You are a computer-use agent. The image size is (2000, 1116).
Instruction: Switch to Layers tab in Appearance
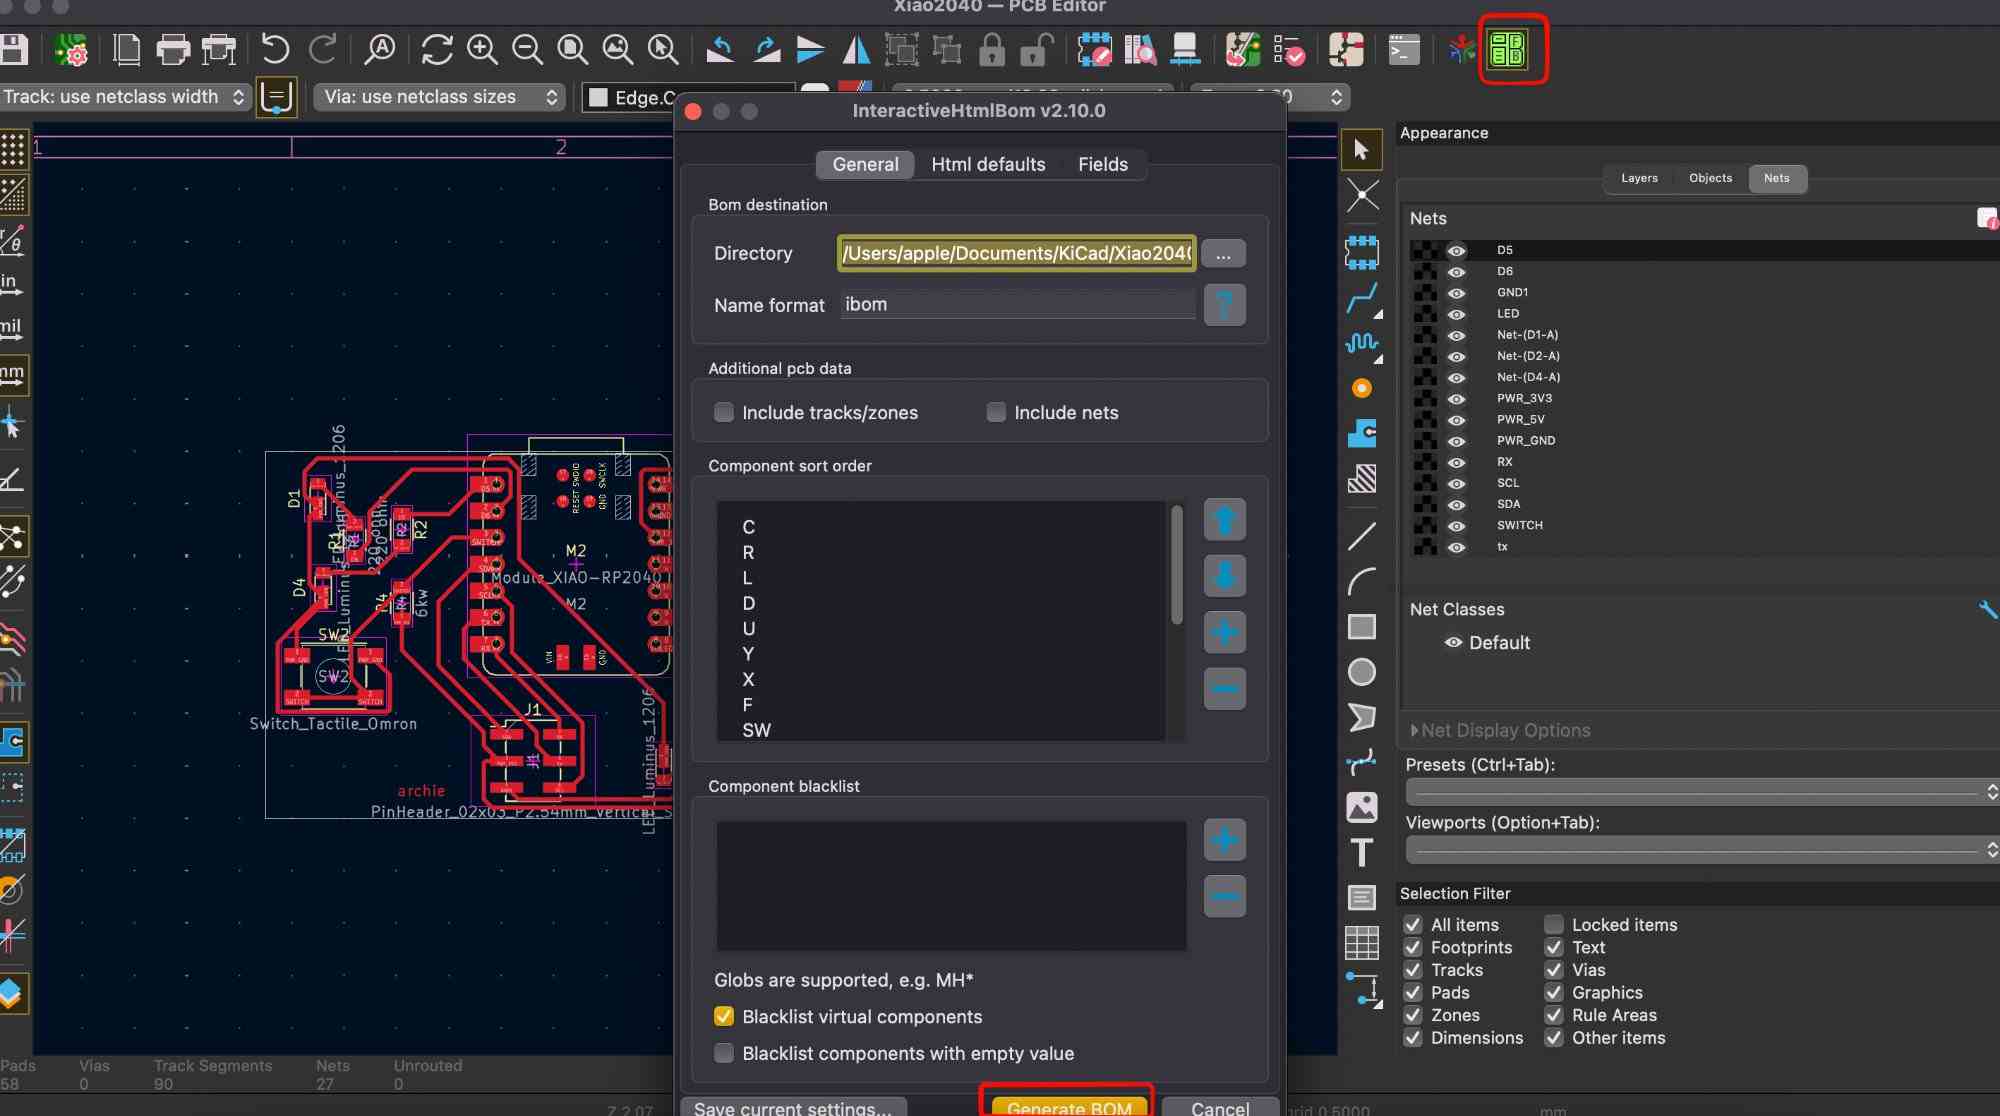1639,178
